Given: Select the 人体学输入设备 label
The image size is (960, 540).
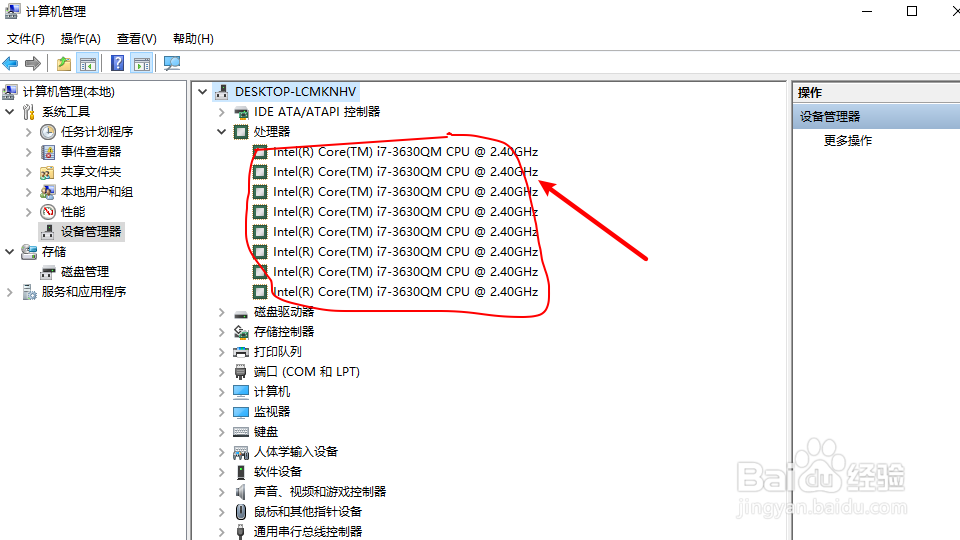Looking at the screenshot, I should [x=296, y=452].
